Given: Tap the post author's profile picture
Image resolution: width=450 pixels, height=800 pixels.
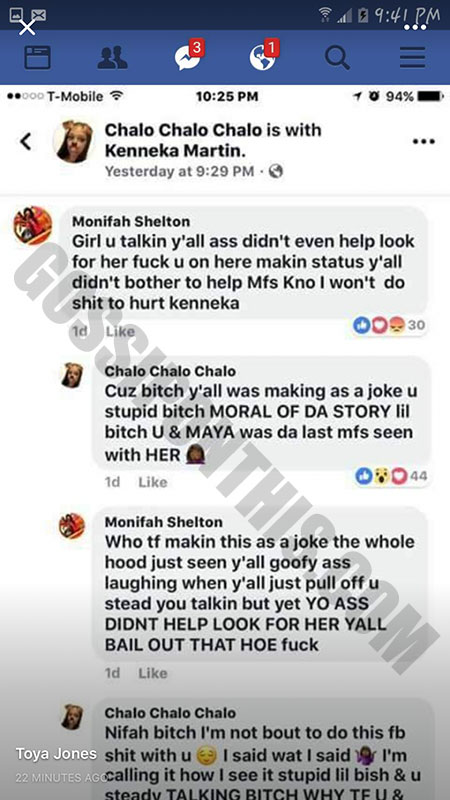Looking at the screenshot, I should click(x=74, y=141).
